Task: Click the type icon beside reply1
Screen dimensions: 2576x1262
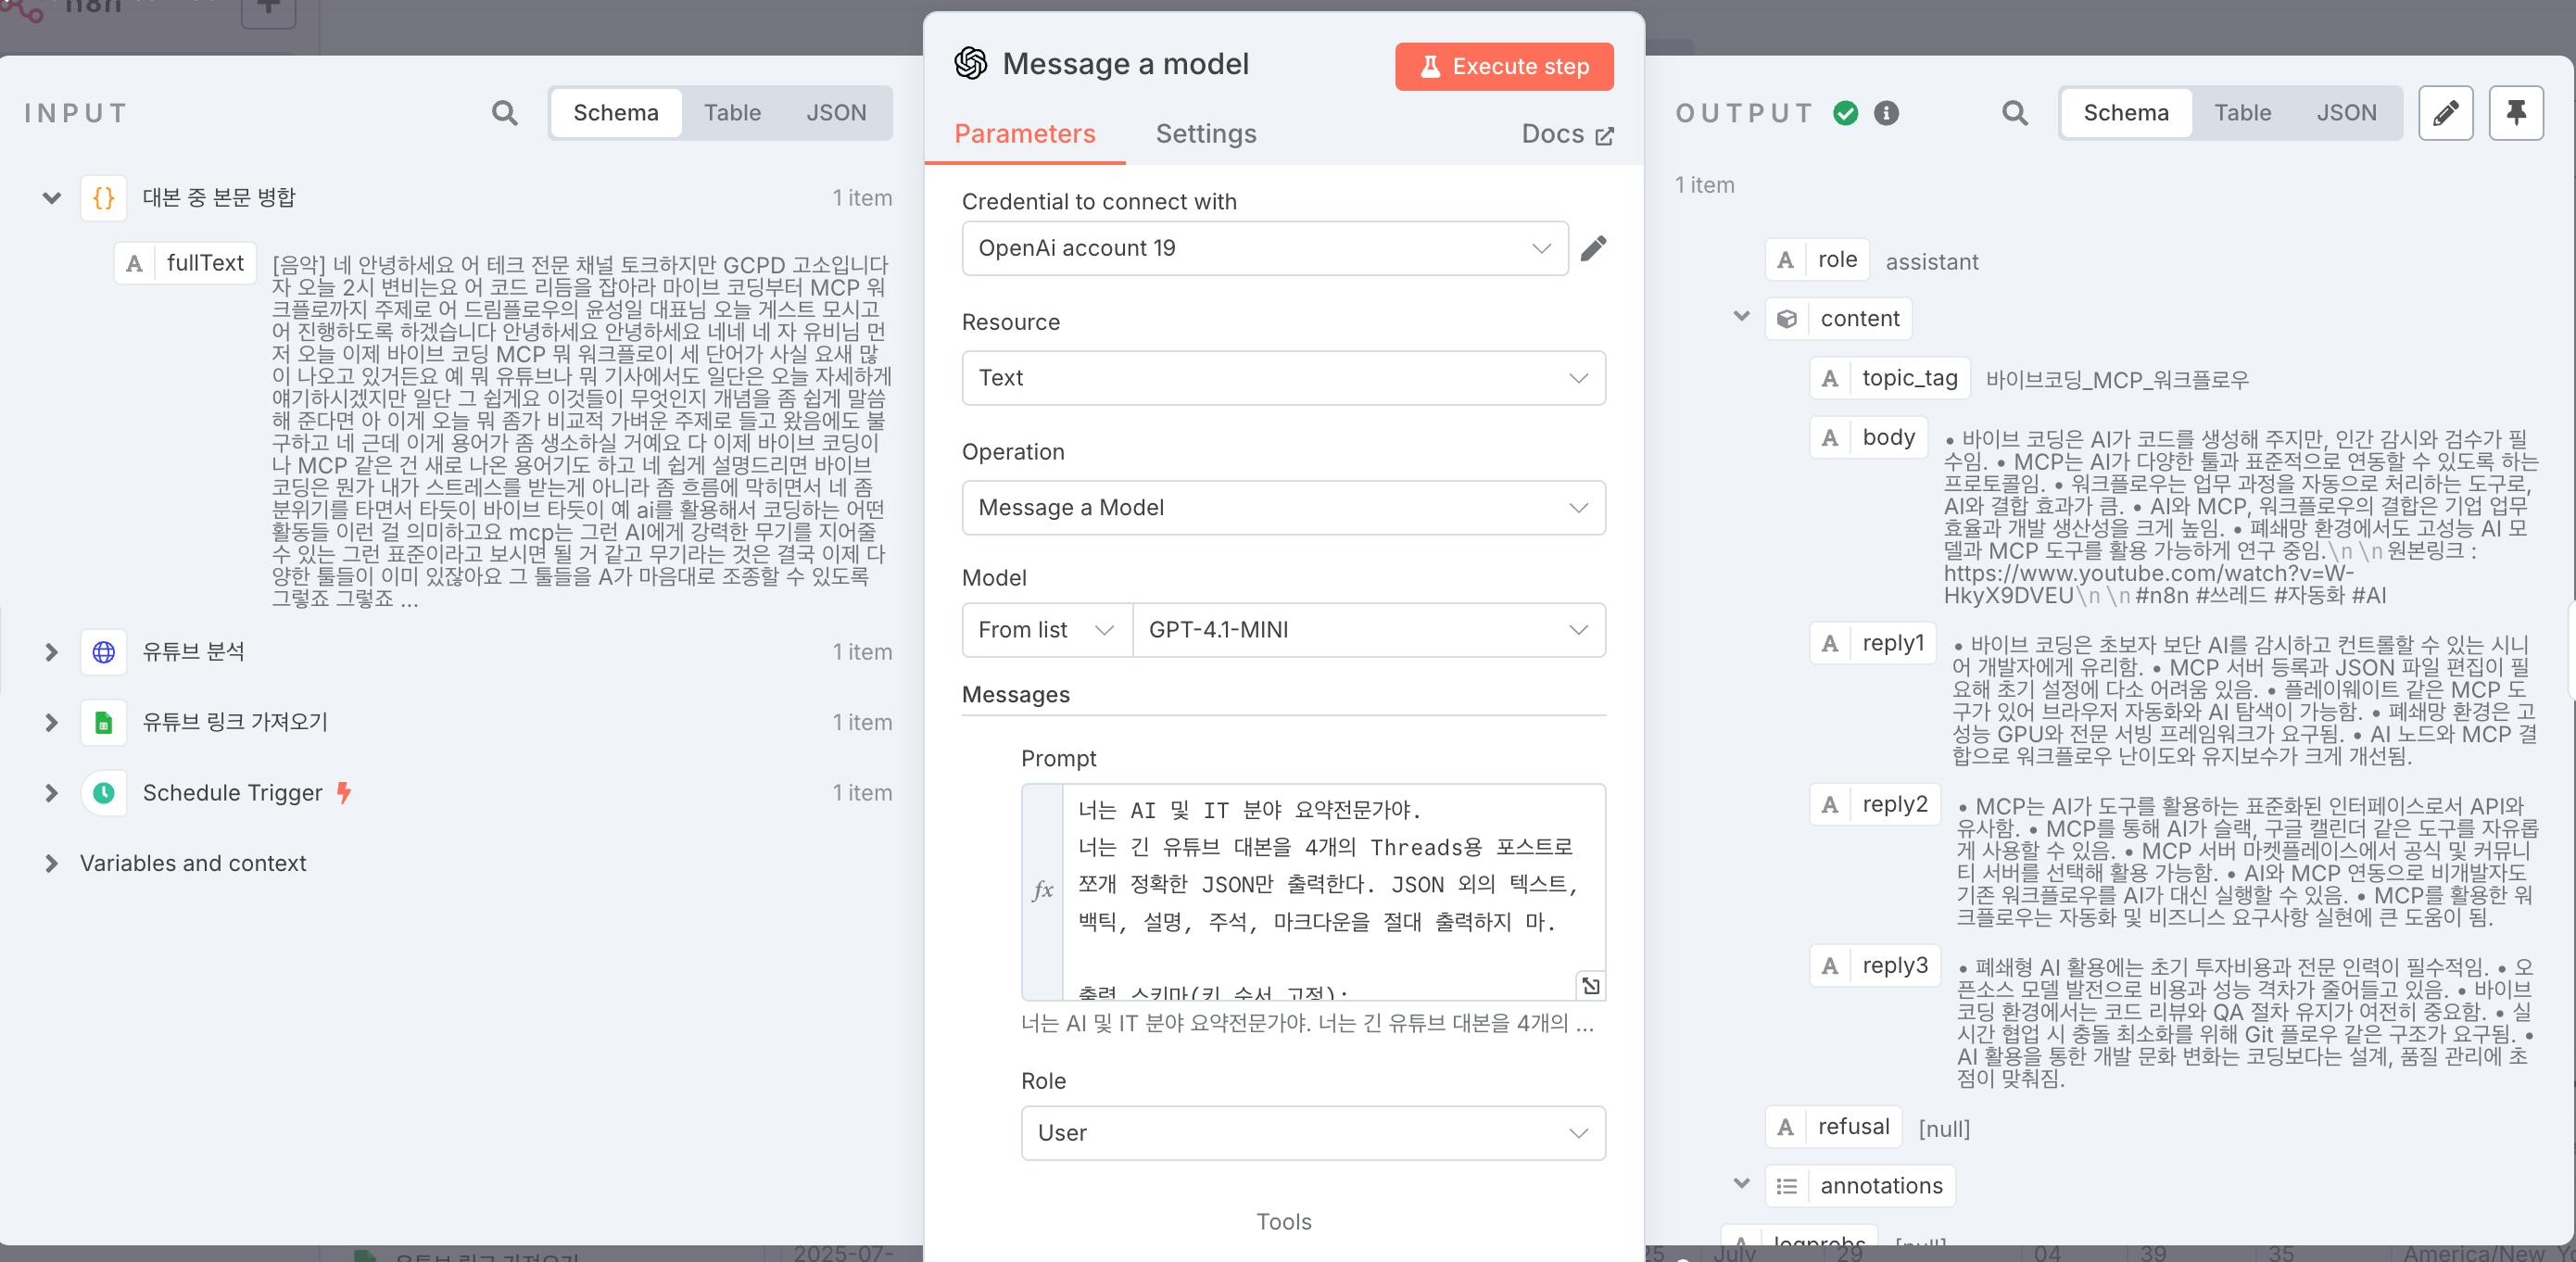Action: [1829, 643]
